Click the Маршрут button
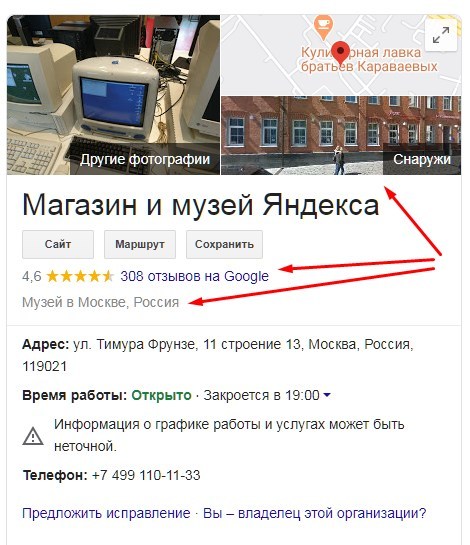Screen dimensions: 470x545 tap(140, 244)
